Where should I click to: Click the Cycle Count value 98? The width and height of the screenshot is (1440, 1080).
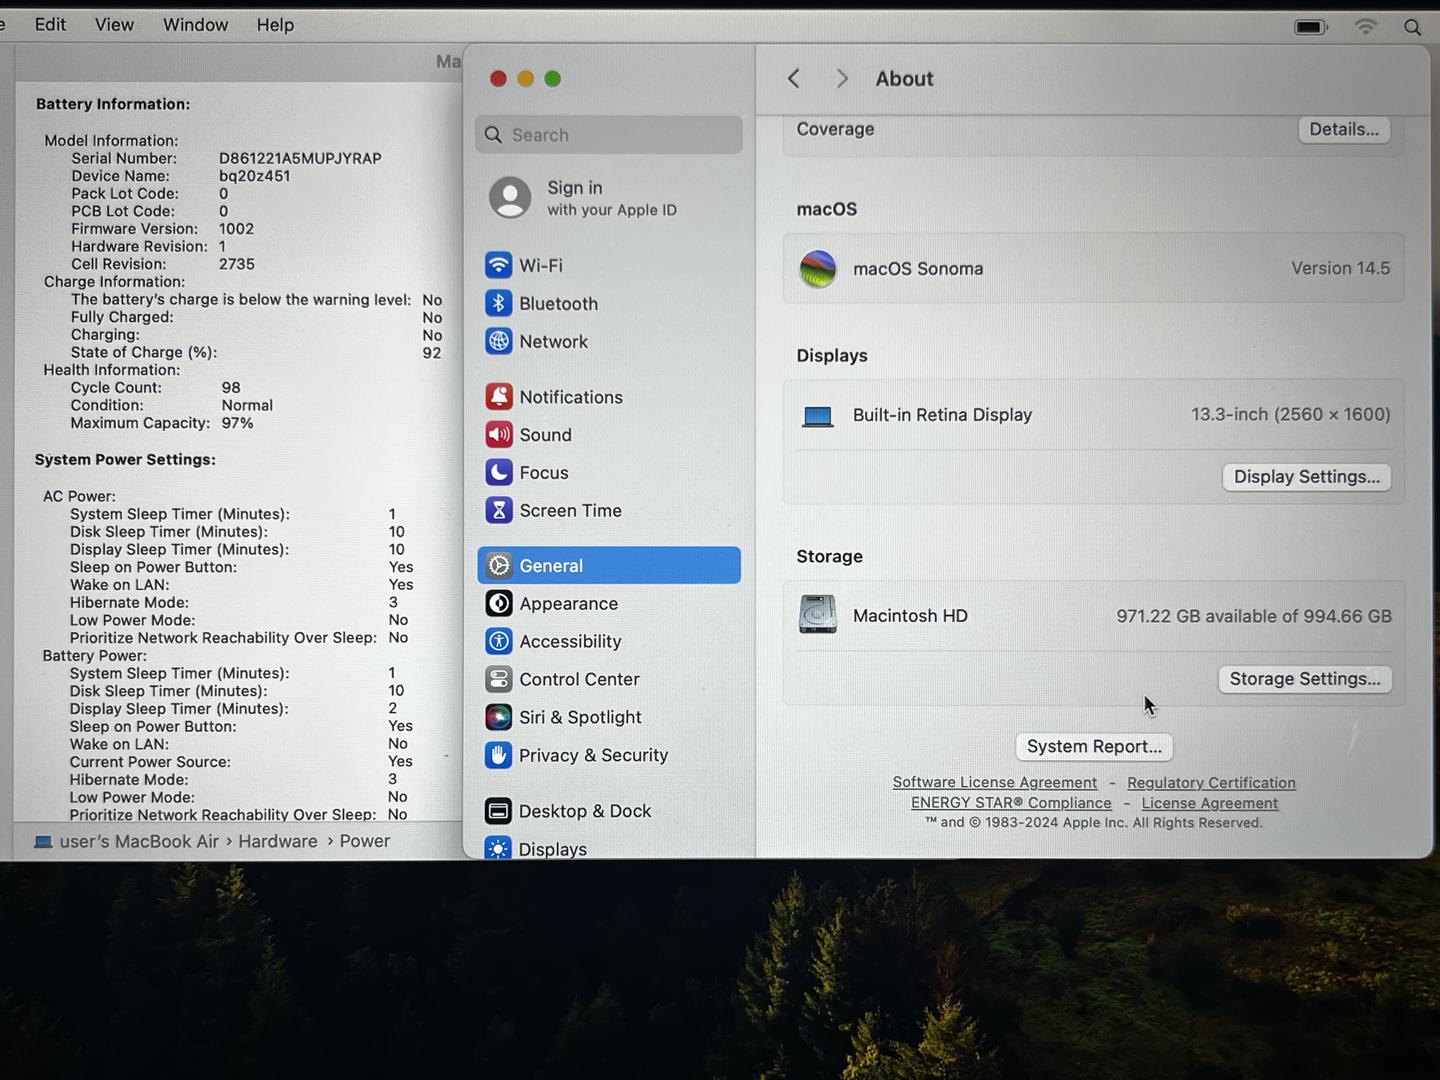[x=231, y=388]
